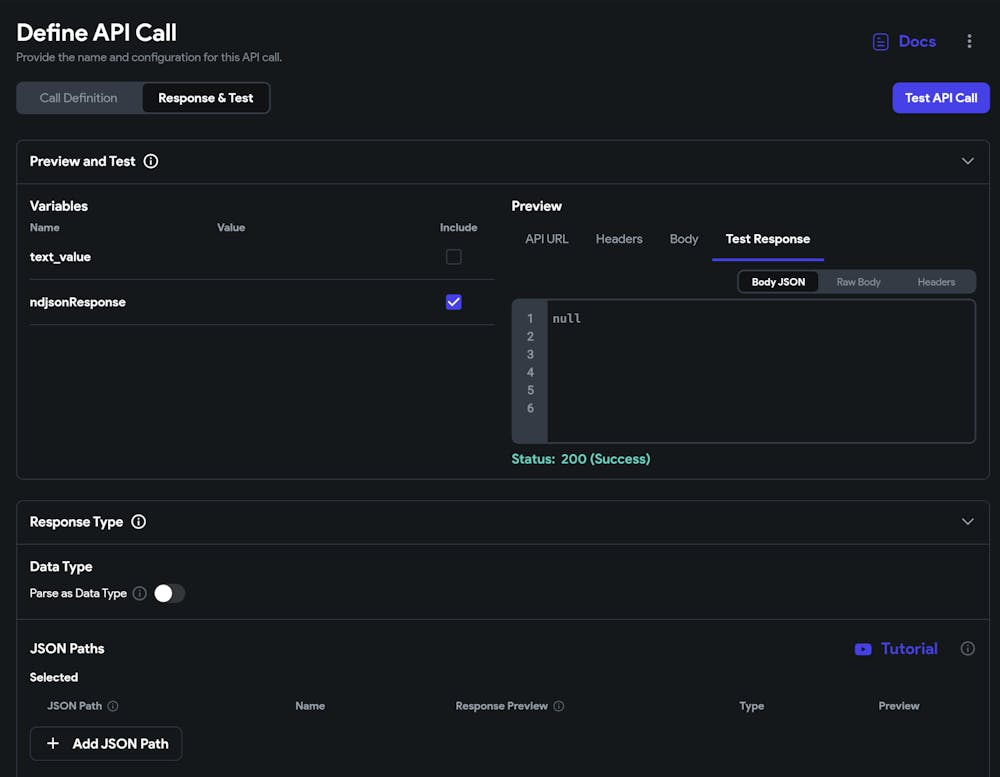Image resolution: width=1000 pixels, height=777 pixels.
Task: Enable the text_value Include checkbox
Action: point(453,257)
